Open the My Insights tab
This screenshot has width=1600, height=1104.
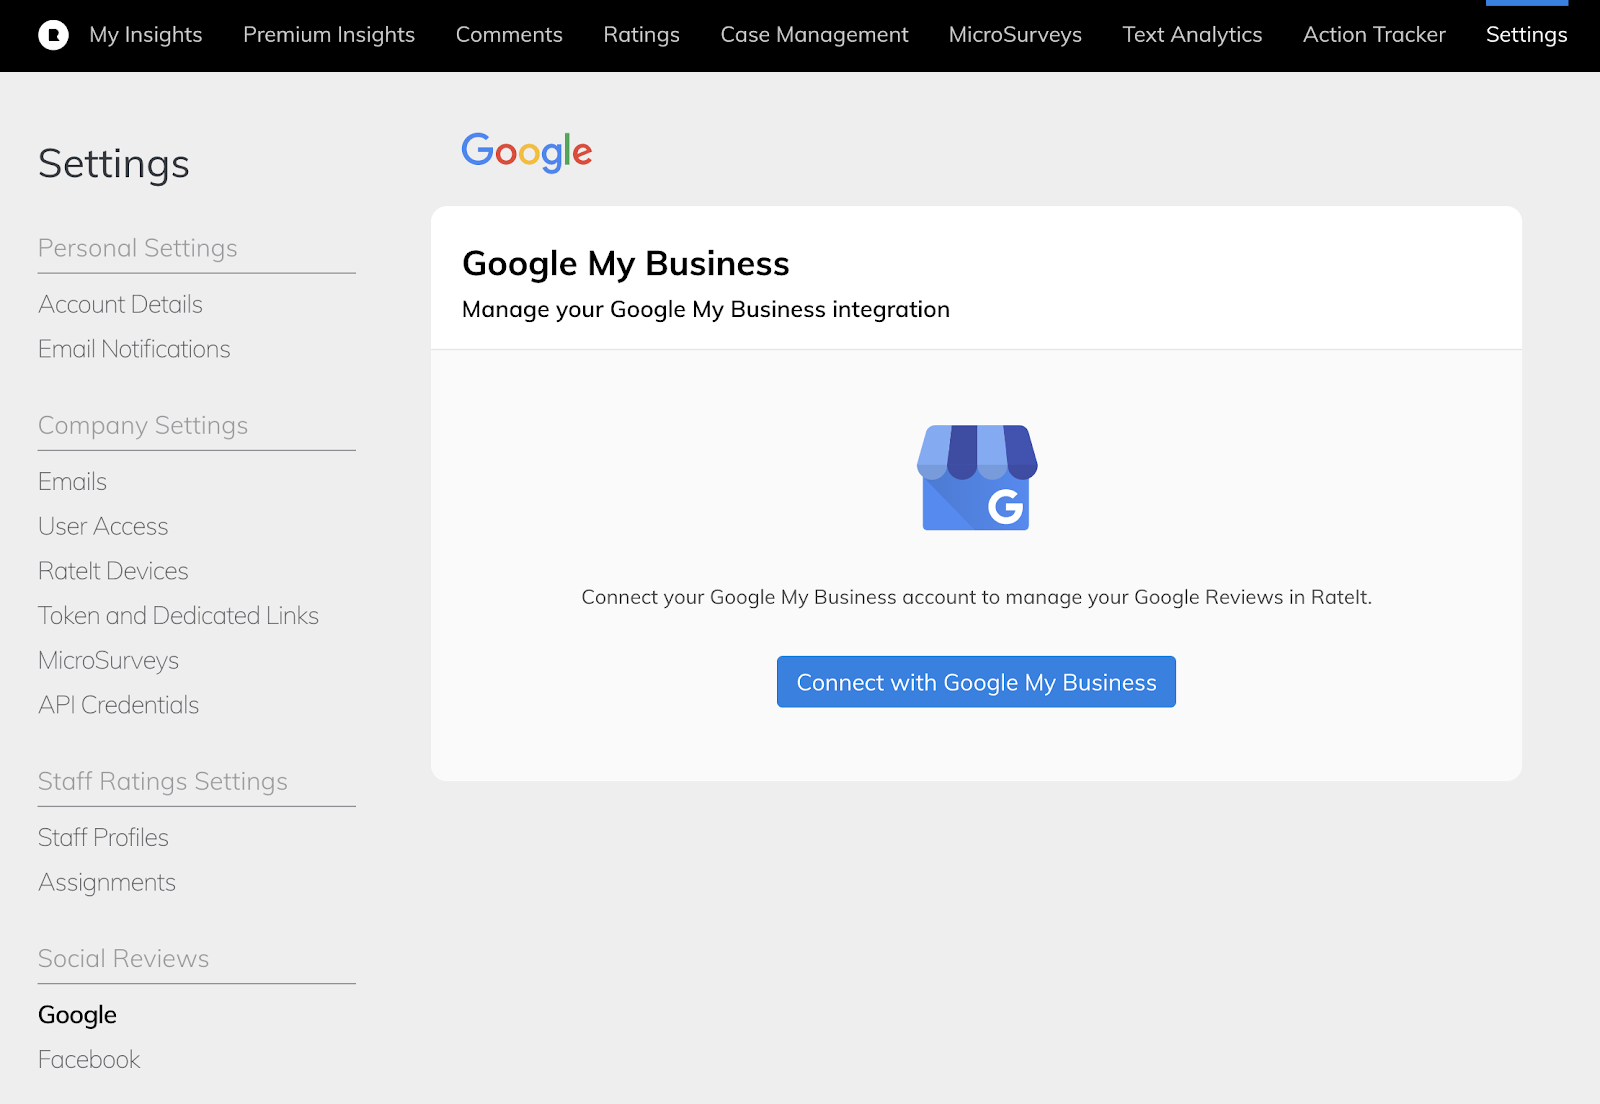click(146, 35)
